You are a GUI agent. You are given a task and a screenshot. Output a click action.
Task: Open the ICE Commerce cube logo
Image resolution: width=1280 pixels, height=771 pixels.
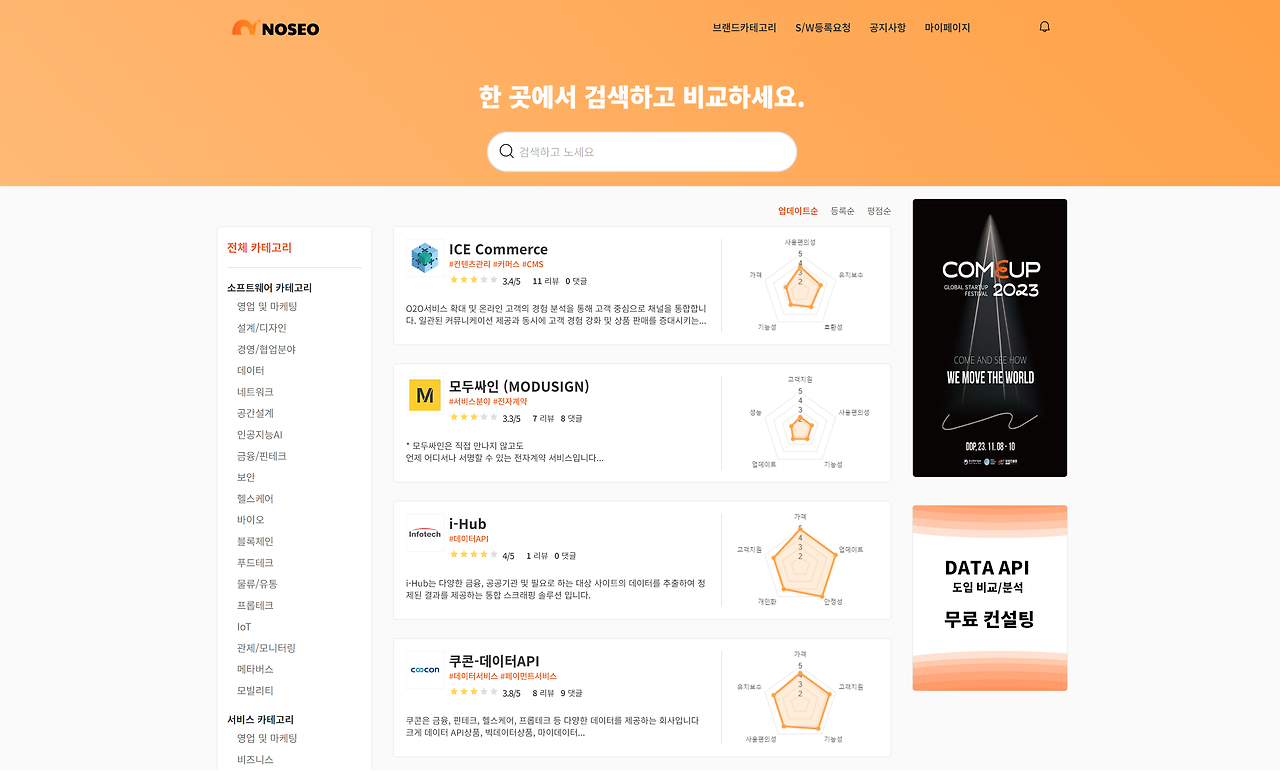tap(425, 258)
